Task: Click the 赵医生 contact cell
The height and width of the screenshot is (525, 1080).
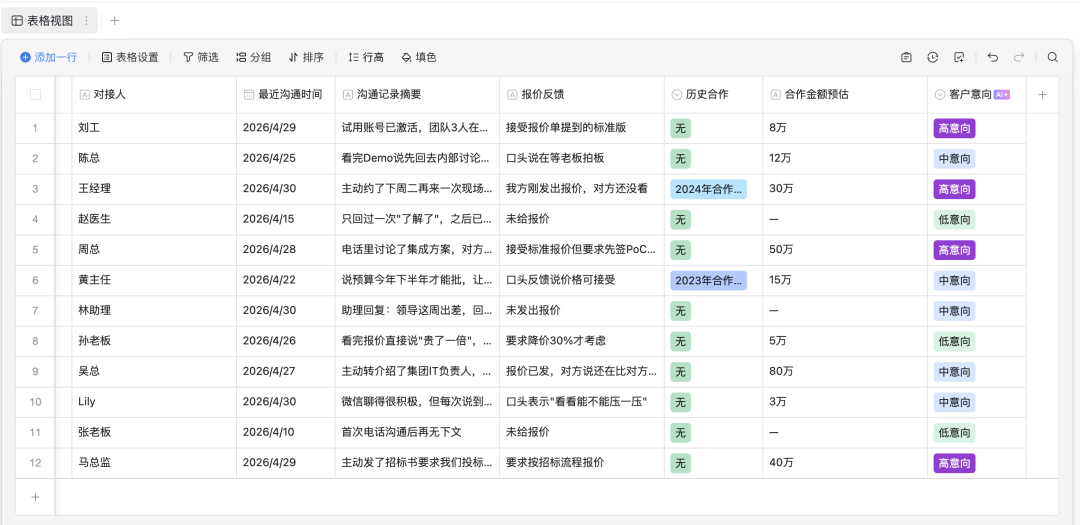Action: pos(154,220)
